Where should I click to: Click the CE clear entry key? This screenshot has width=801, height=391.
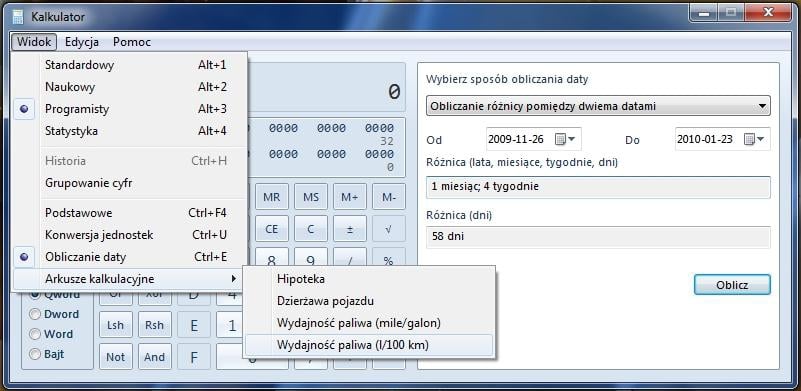(x=272, y=229)
